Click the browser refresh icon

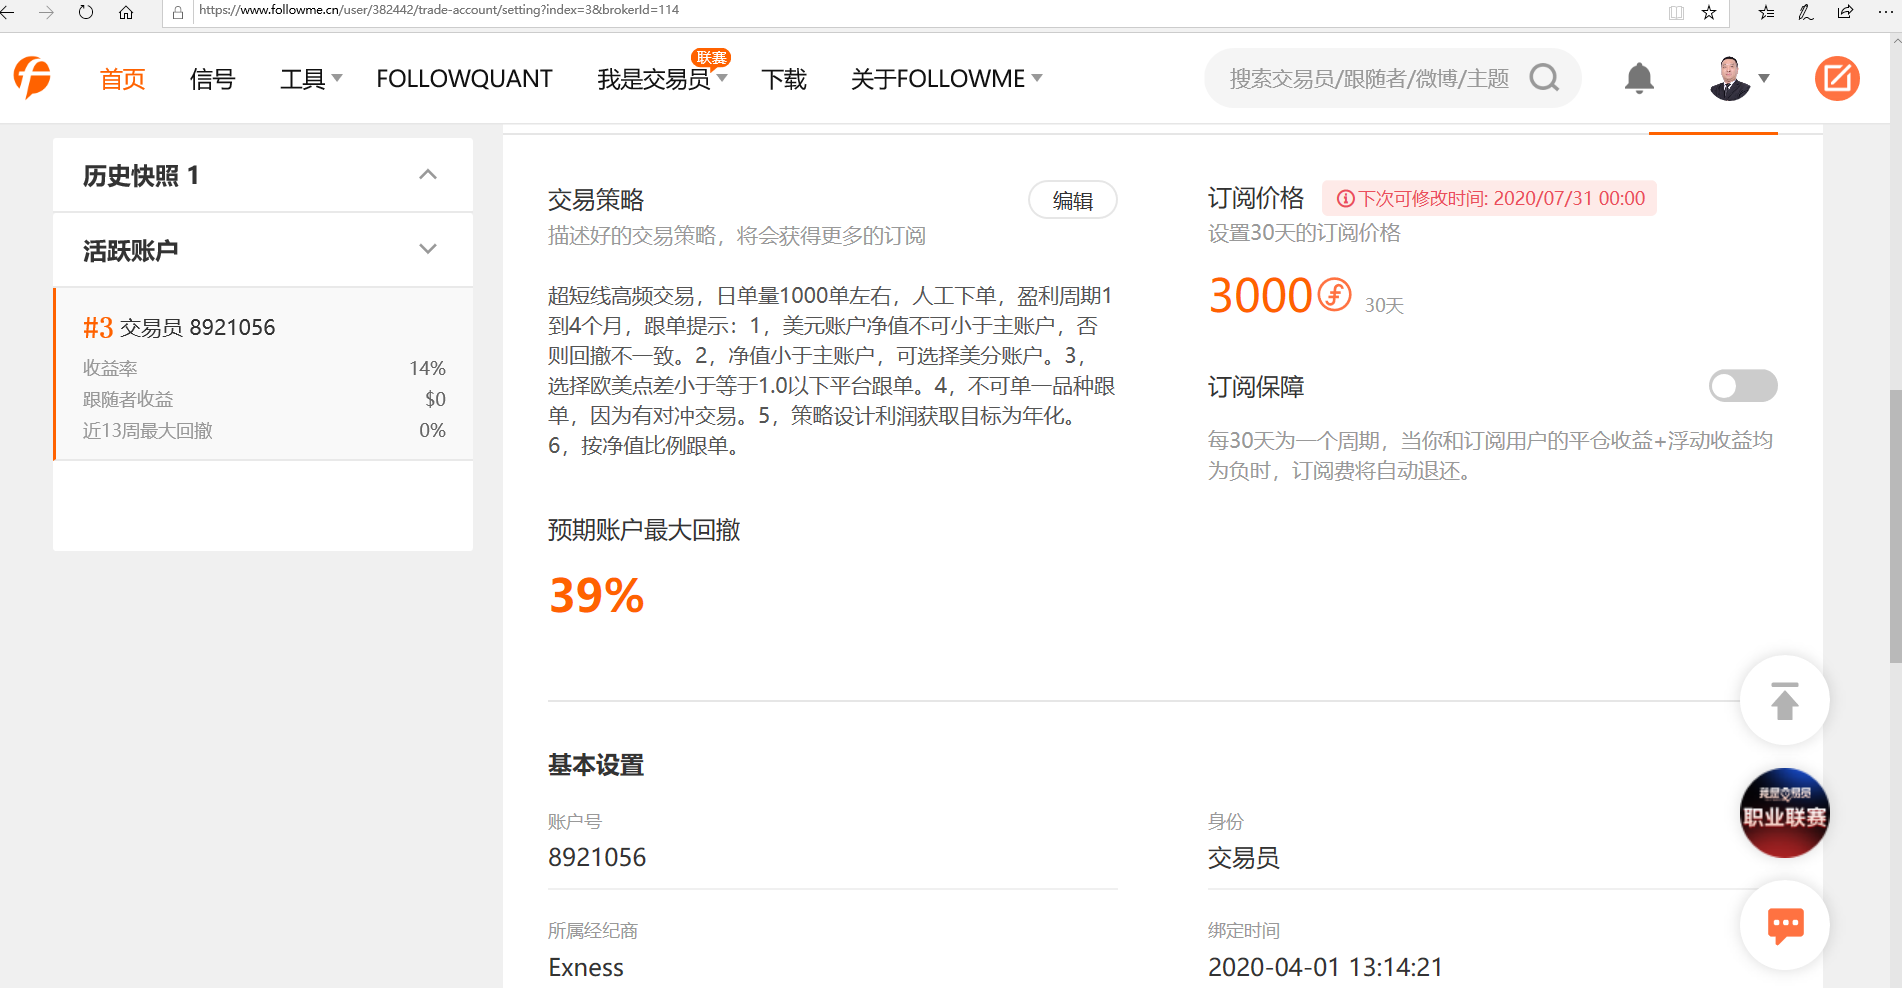[86, 12]
